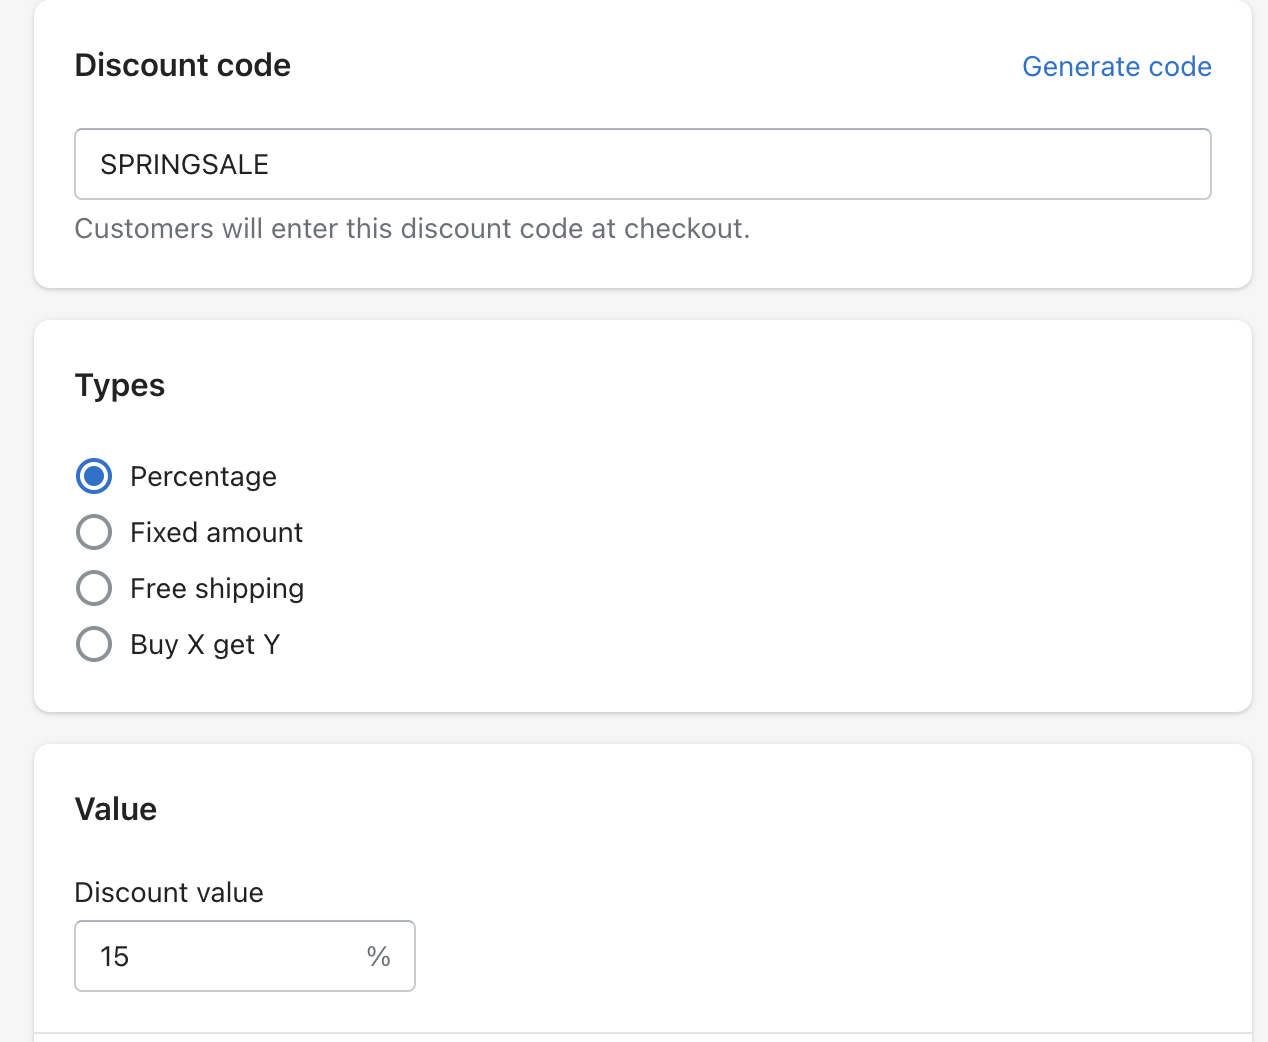Click the Types section heading
1268x1042 pixels.
[x=119, y=385]
